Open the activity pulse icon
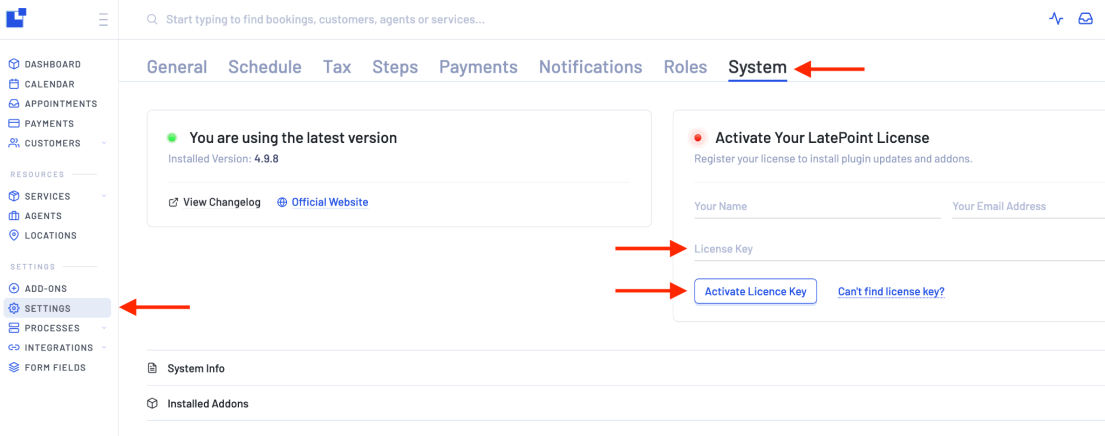 (x=1056, y=19)
